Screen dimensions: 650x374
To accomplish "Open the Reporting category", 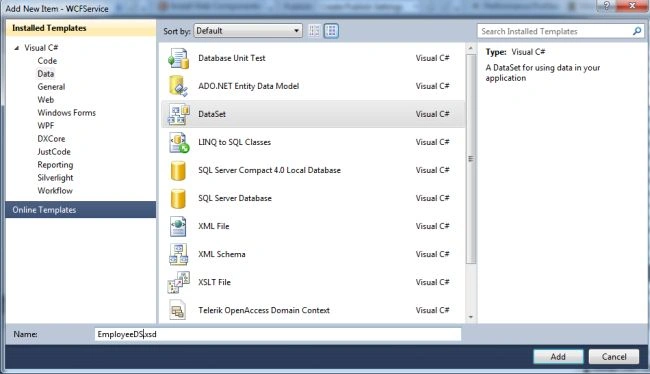I will [55, 165].
